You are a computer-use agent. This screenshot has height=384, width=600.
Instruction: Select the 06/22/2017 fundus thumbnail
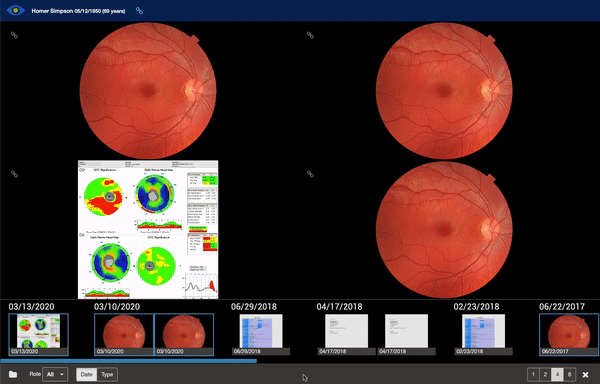[569, 335]
